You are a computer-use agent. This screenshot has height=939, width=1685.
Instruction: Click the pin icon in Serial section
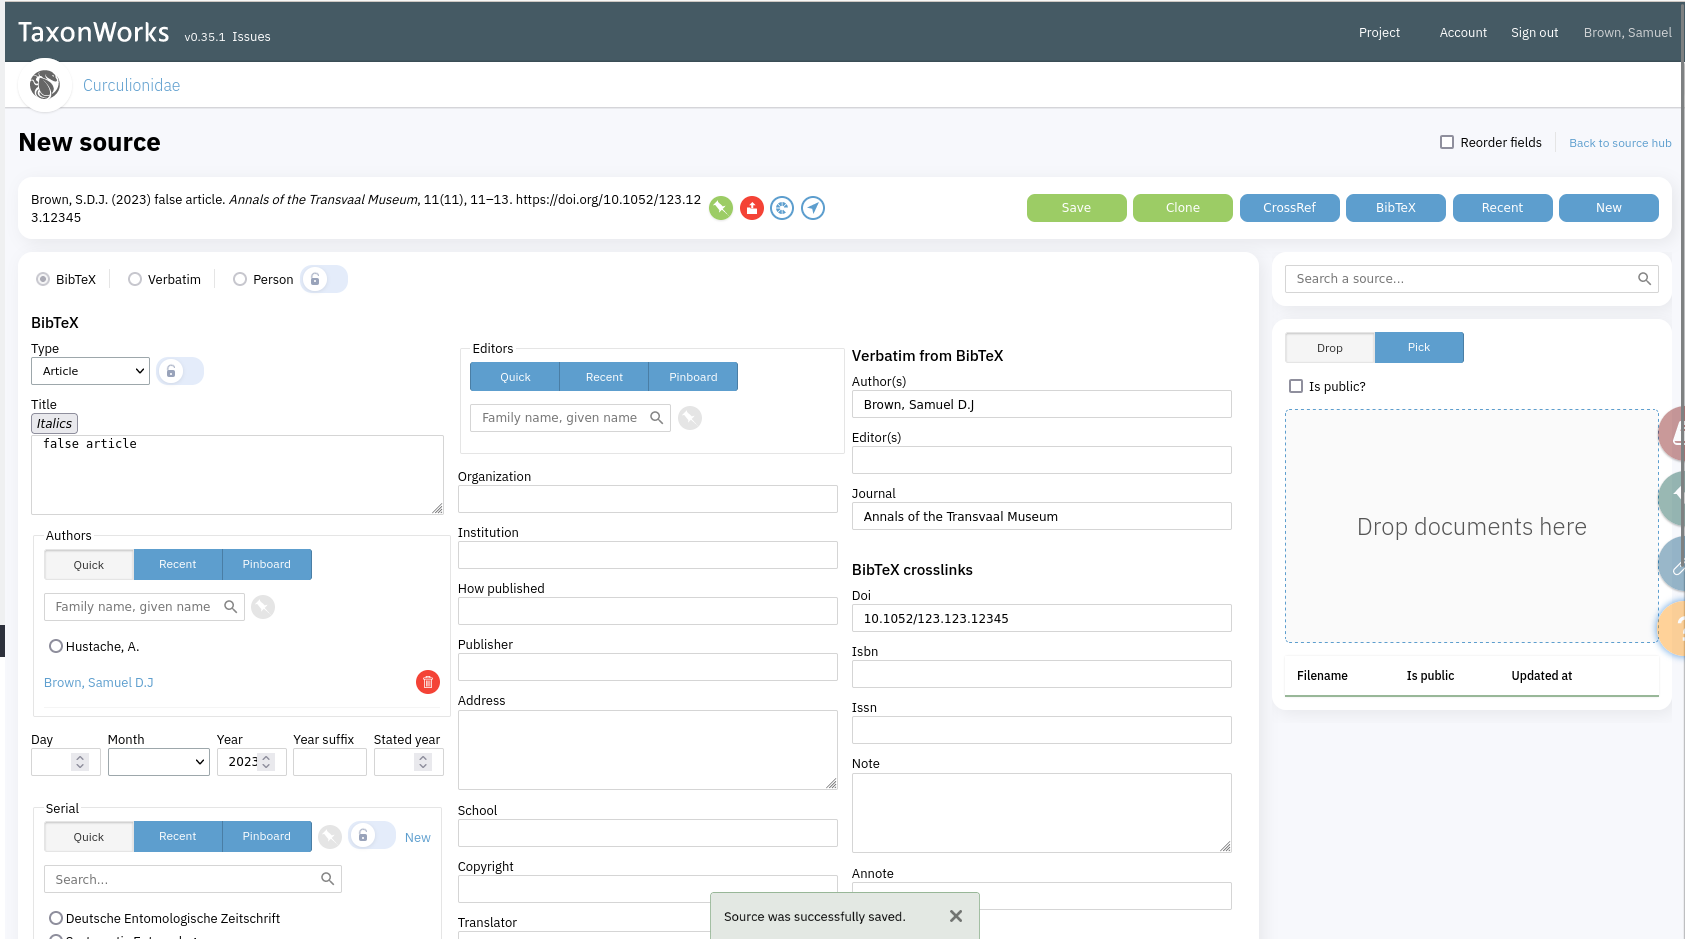330,837
